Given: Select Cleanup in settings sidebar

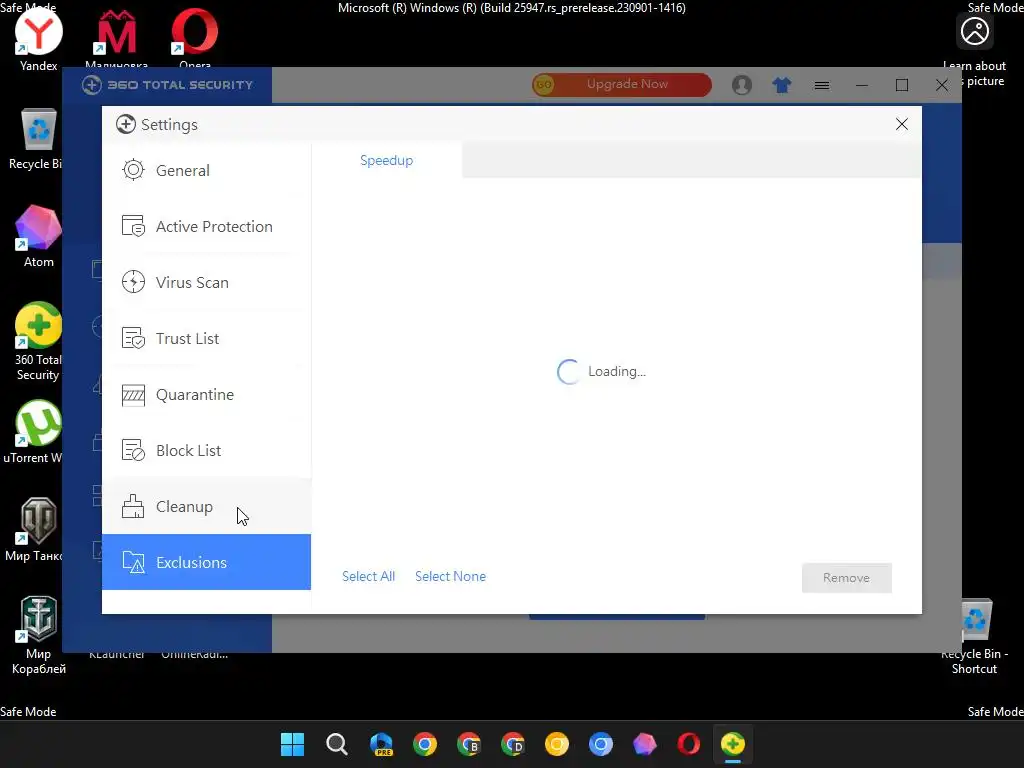Looking at the screenshot, I should (x=206, y=507).
